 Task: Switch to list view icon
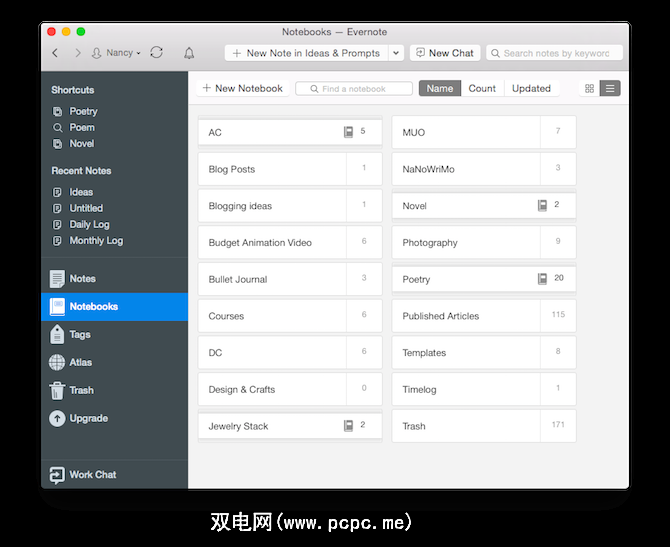610,88
